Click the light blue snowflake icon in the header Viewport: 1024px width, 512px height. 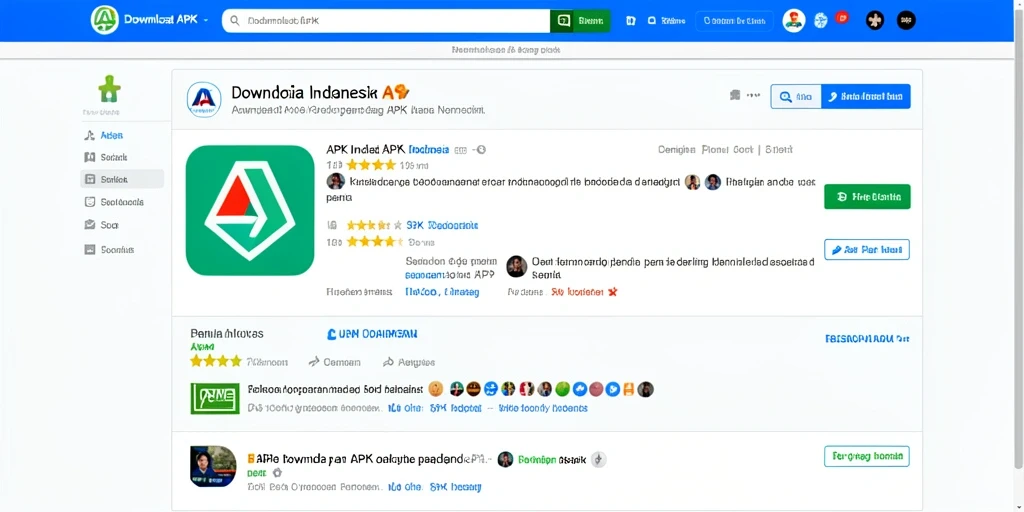(x=821, y=20)
